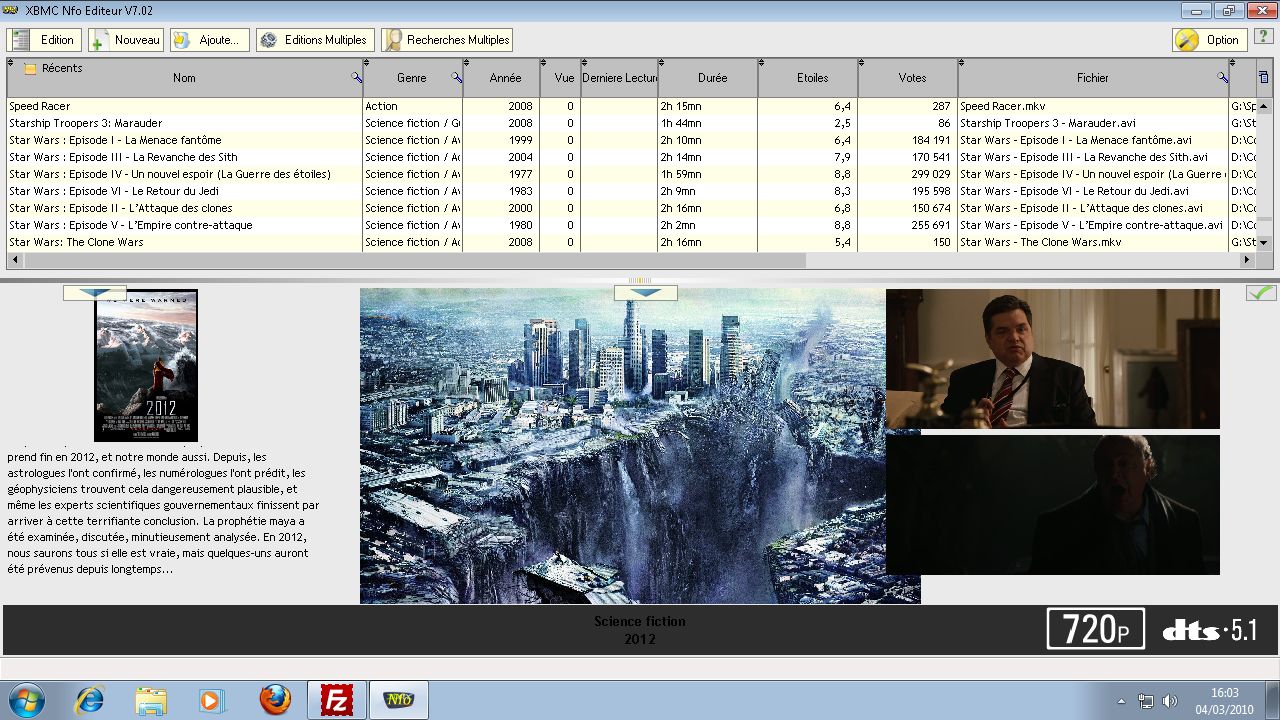
Task: Click the Nfo Editeur taskbar button
Action: point(399,700)
